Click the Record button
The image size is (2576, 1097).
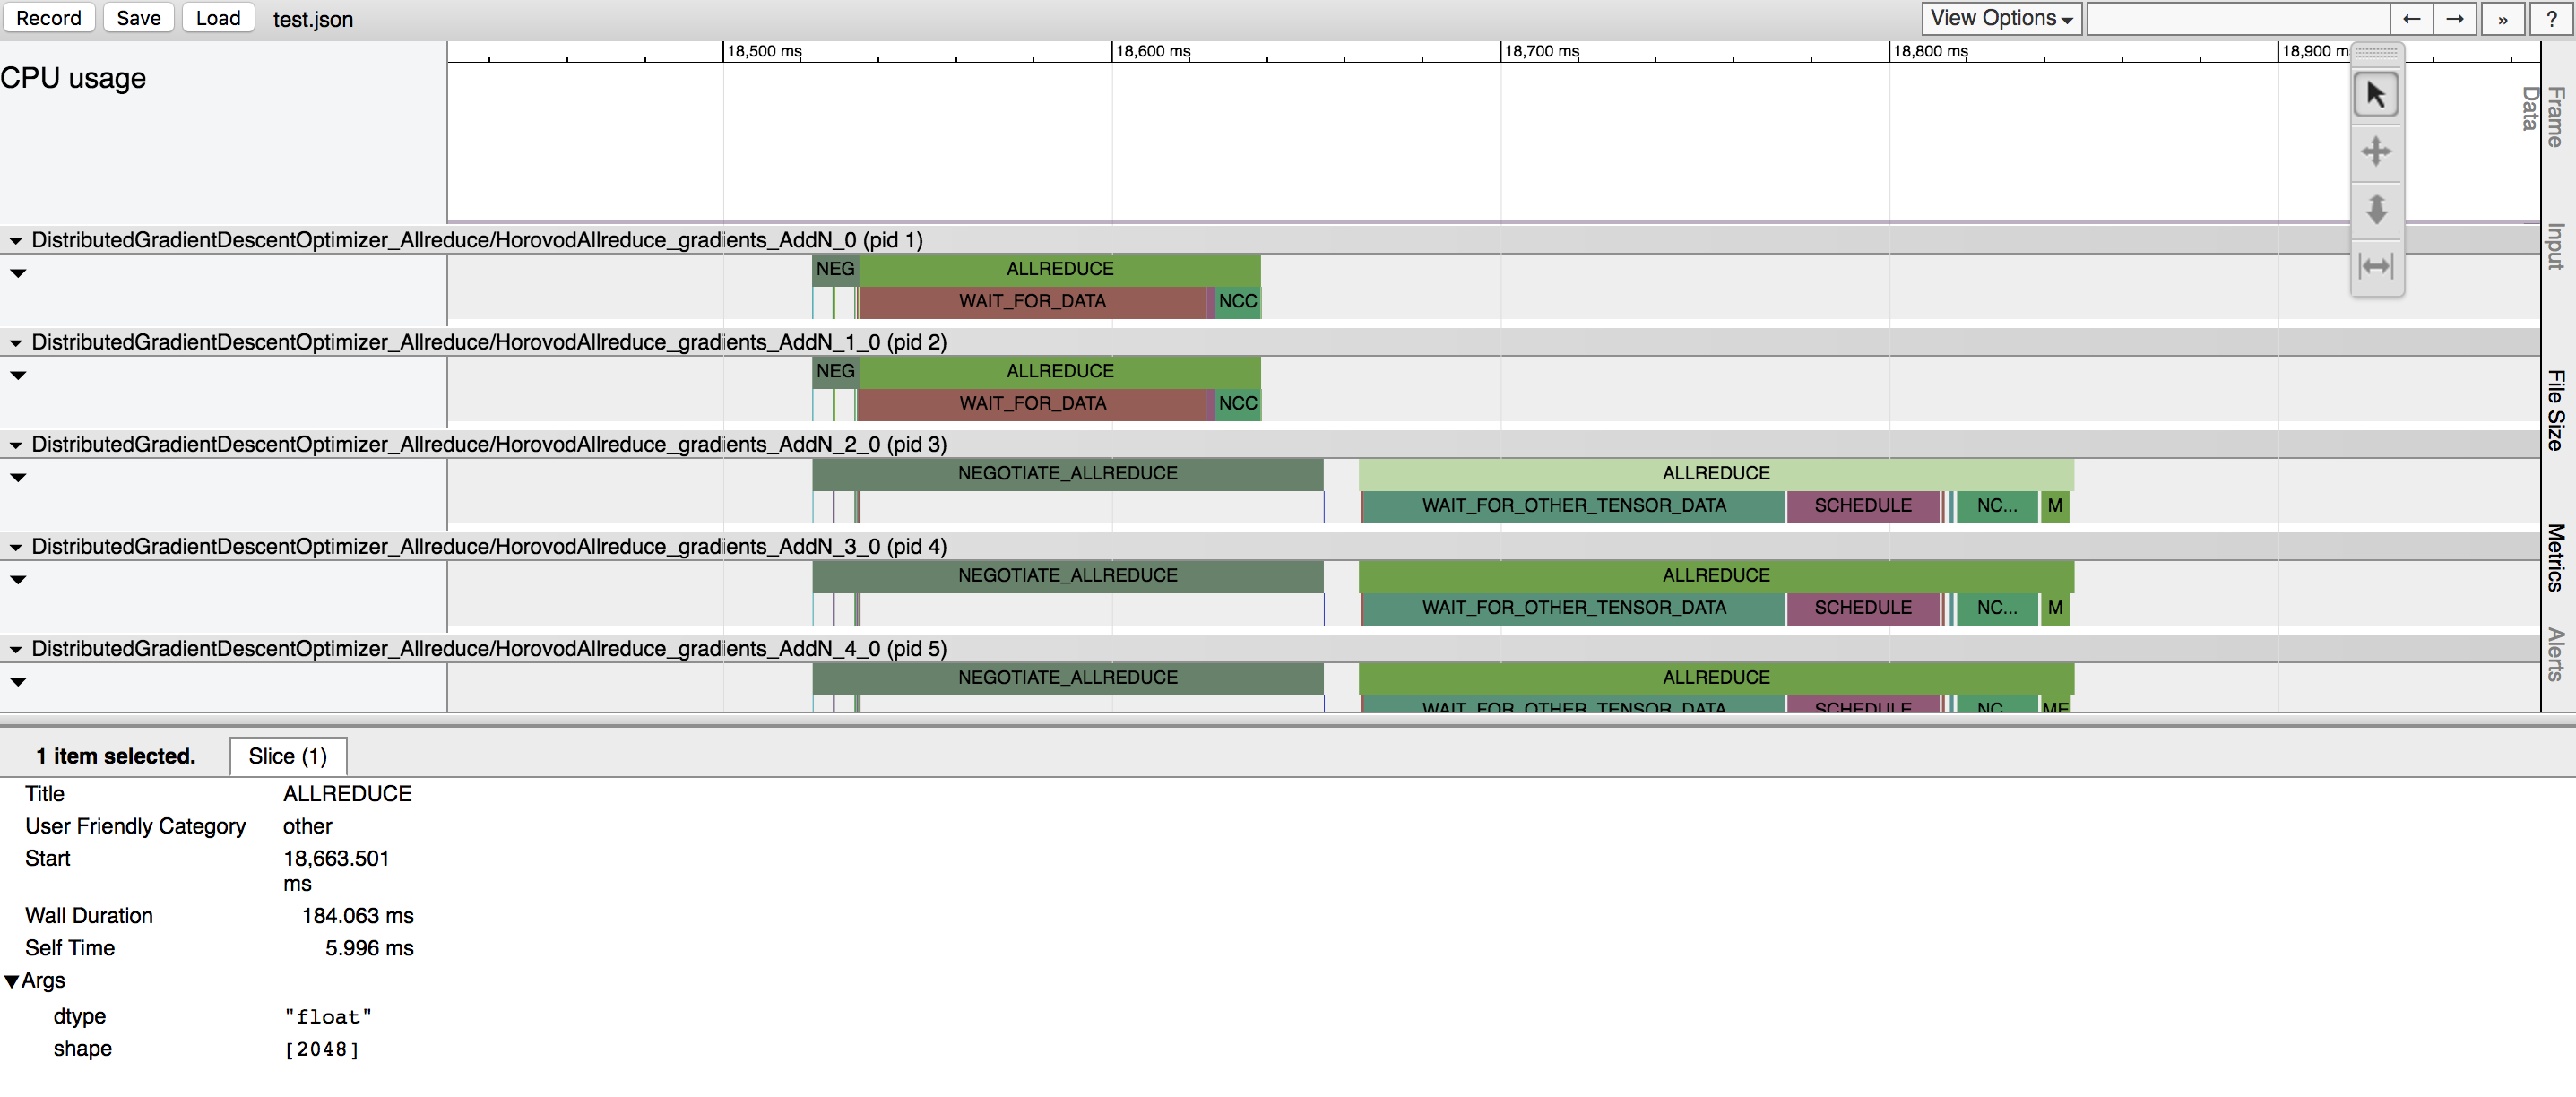coord(49,18)
